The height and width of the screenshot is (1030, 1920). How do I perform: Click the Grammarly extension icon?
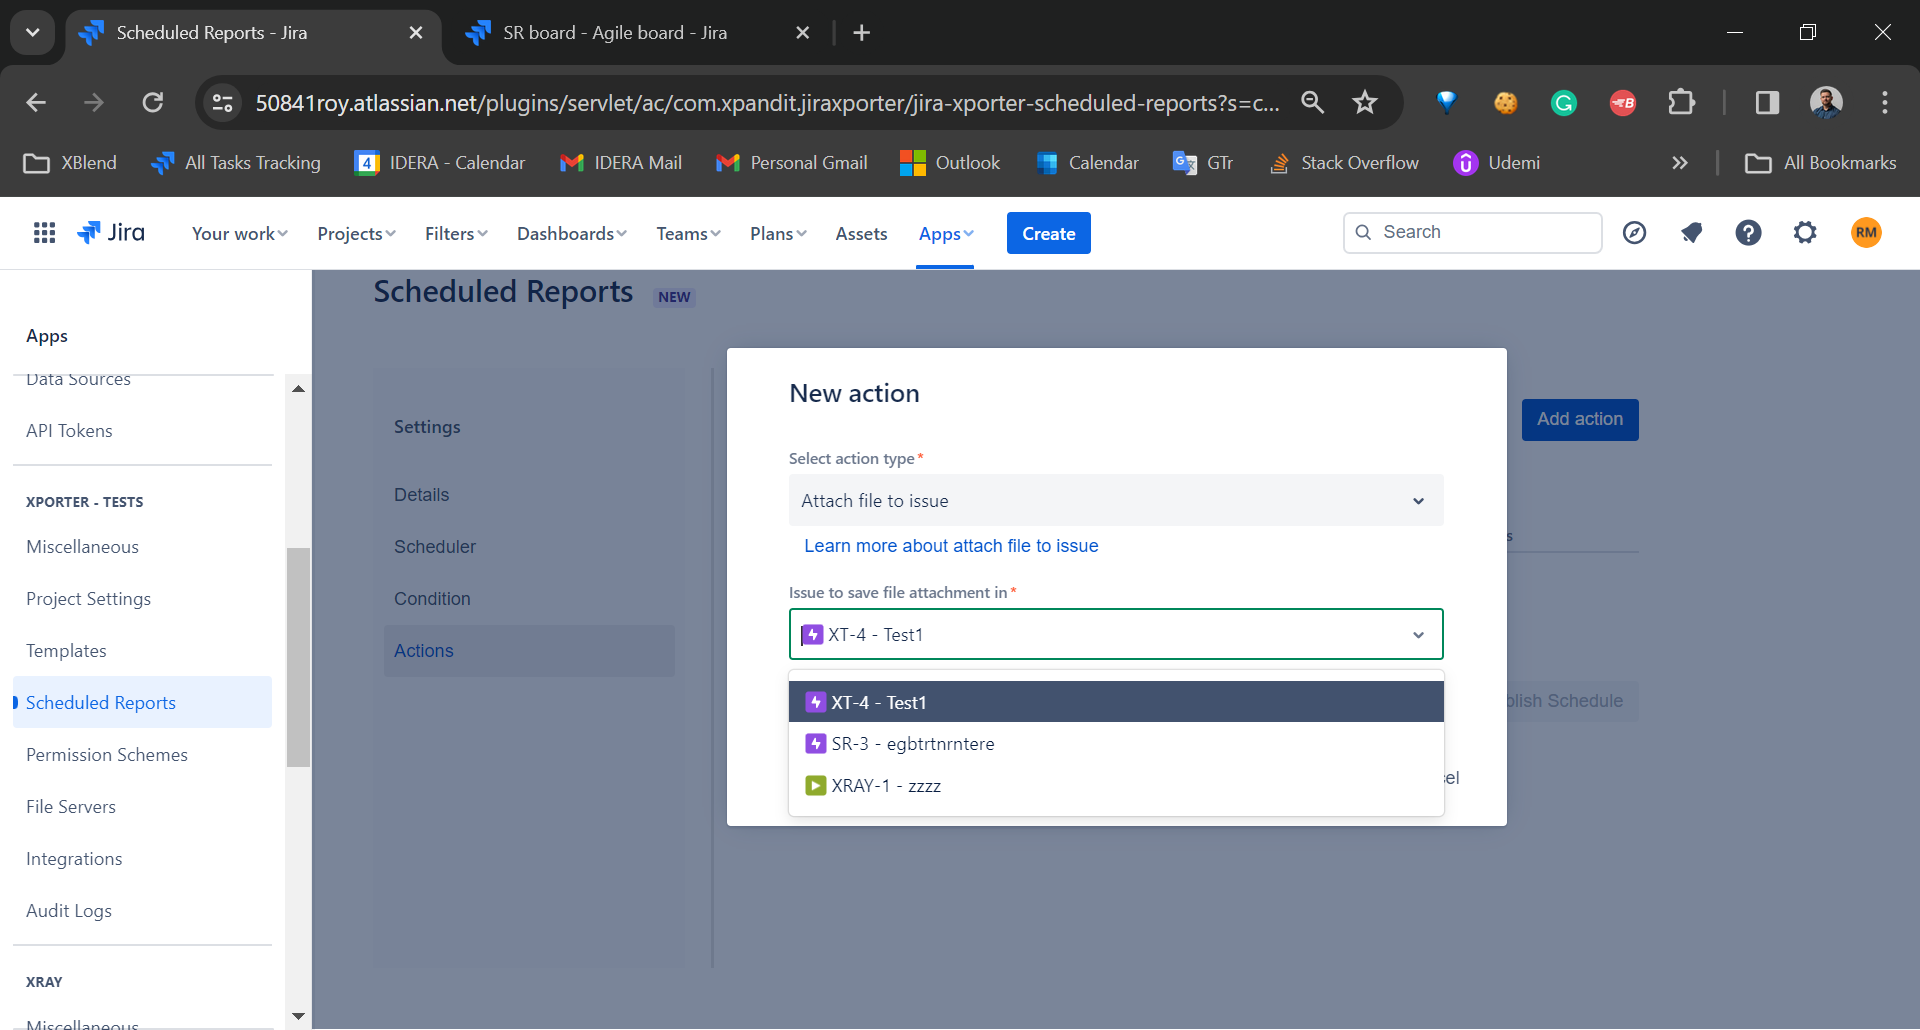click(1563, 102)
